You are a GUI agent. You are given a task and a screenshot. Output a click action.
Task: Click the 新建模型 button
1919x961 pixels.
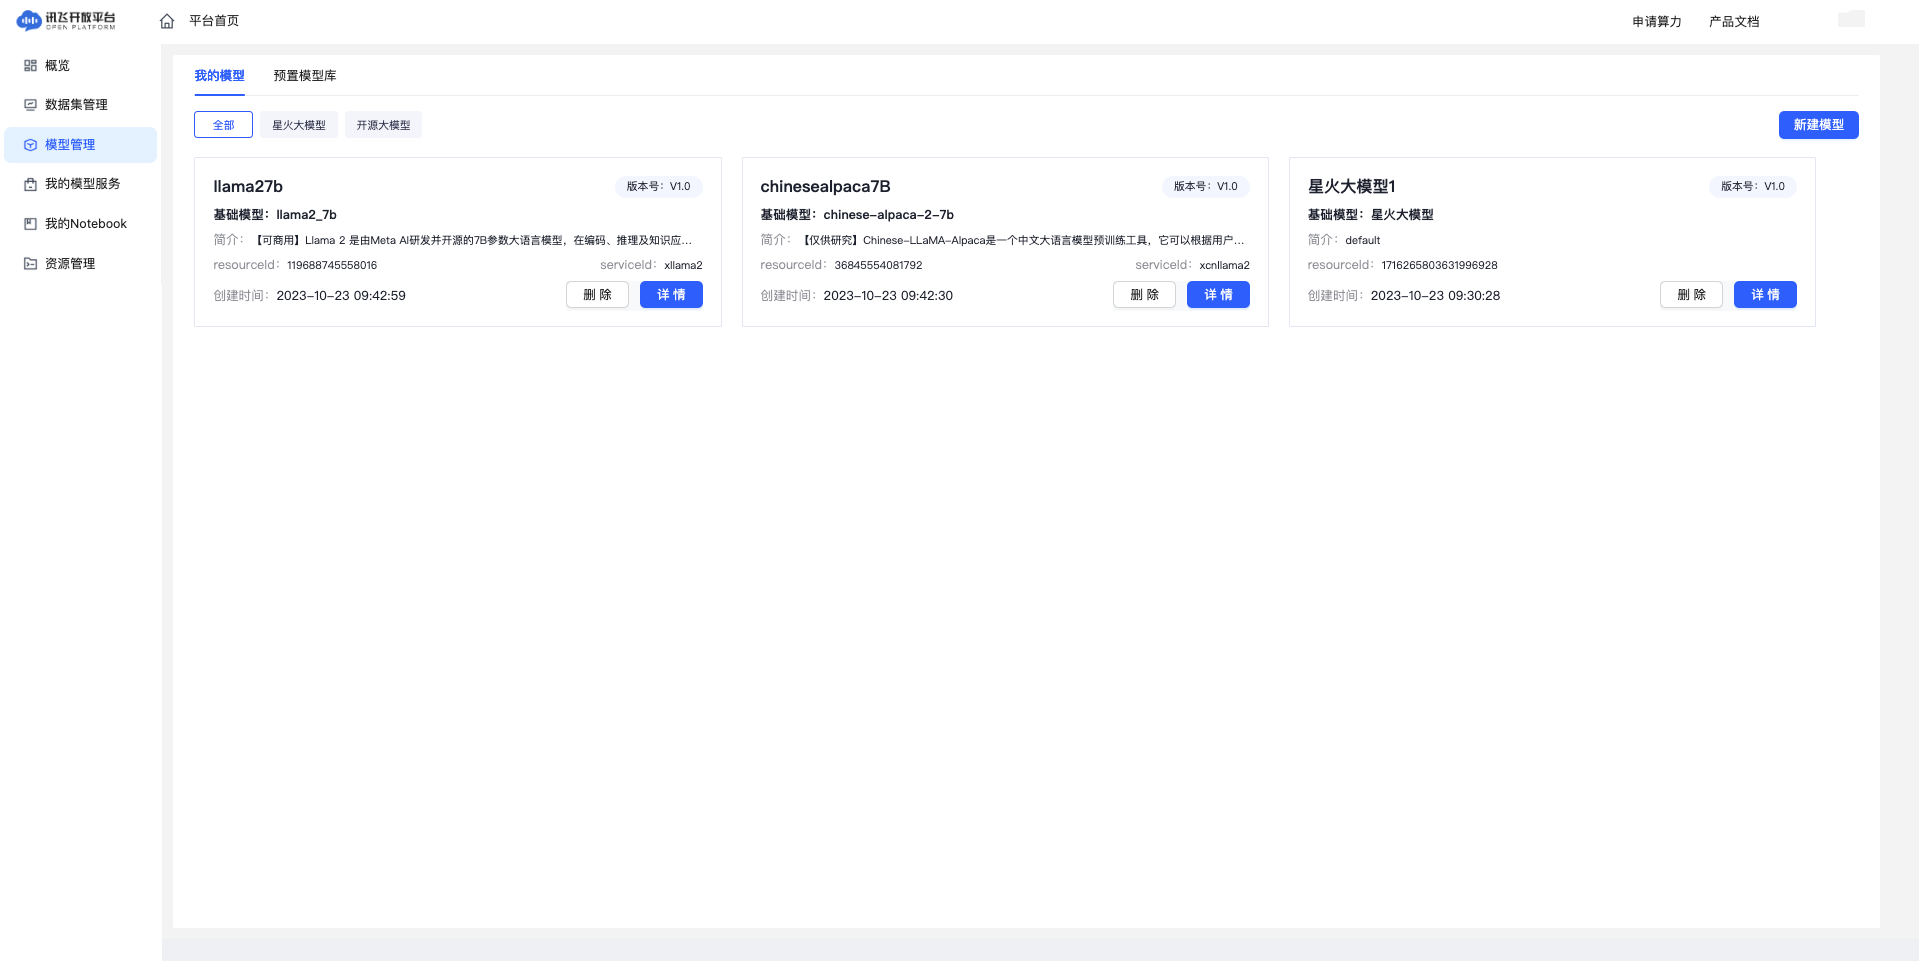(1818, 125)
